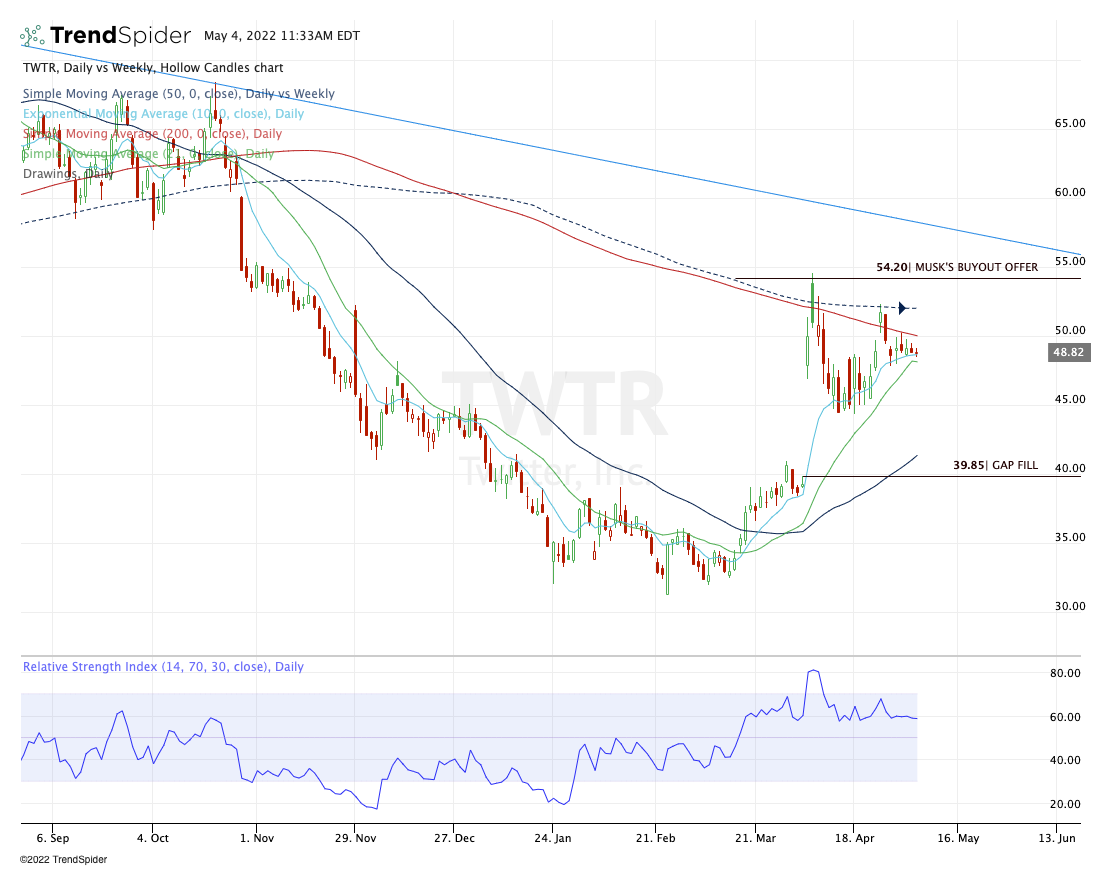Click the '1. Nov' date axis label
Image resolution: width=1111 pixels, height=869 pixels.
pyautogui.click(x=256, y=838)
